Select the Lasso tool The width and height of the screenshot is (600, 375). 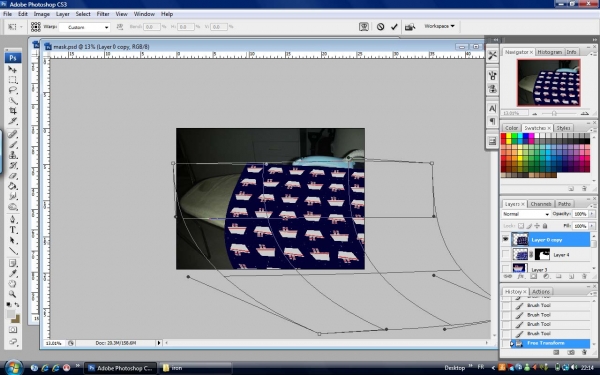click(x=12, y=90)
